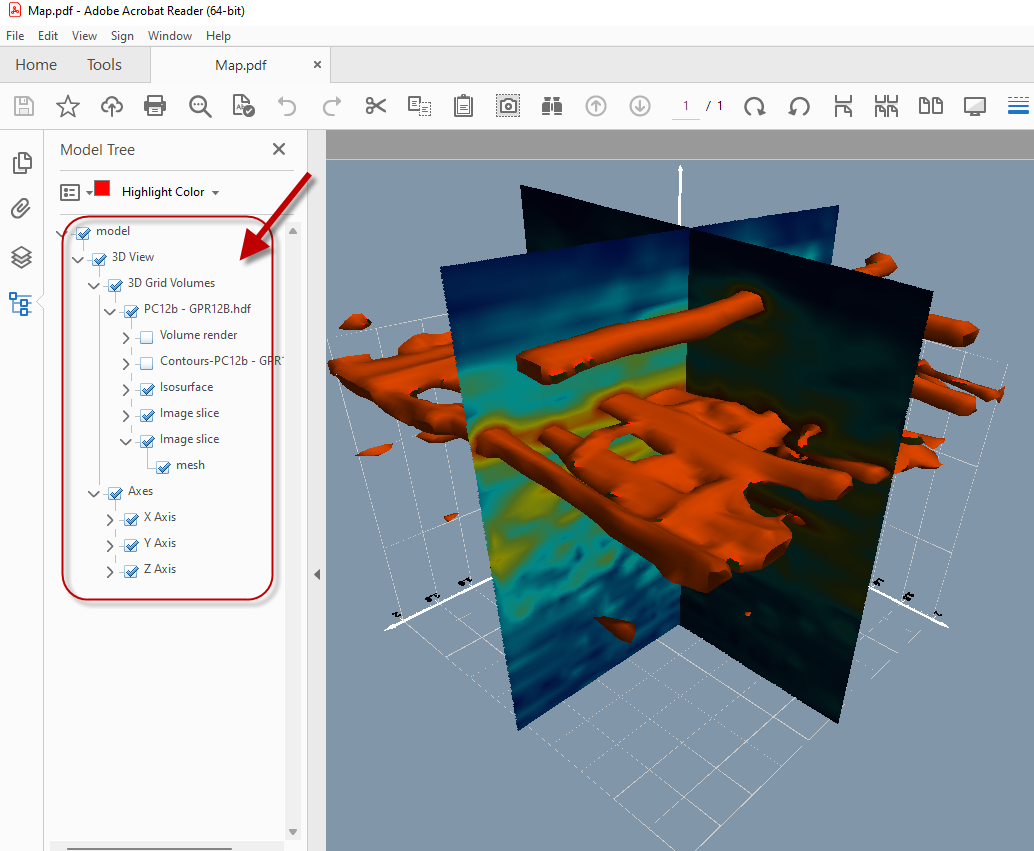Click the scissors cut icon

click(375, 106)
